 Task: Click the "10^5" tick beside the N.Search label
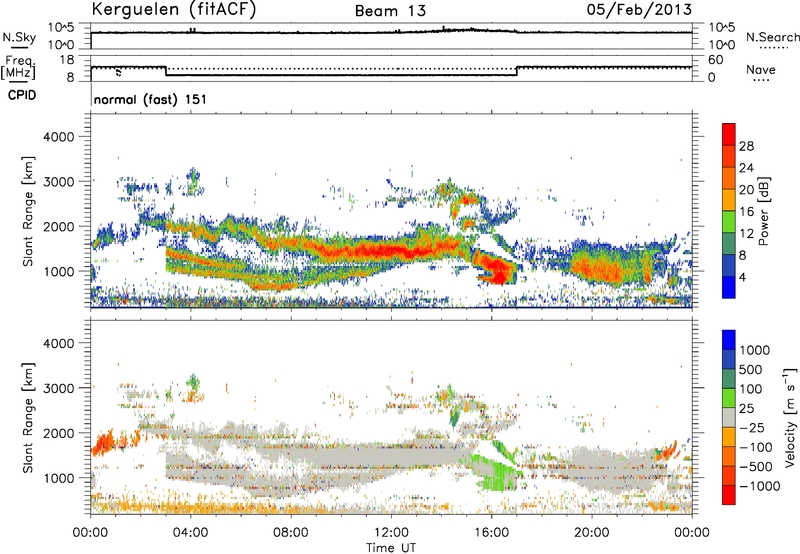tap(722, 28)
